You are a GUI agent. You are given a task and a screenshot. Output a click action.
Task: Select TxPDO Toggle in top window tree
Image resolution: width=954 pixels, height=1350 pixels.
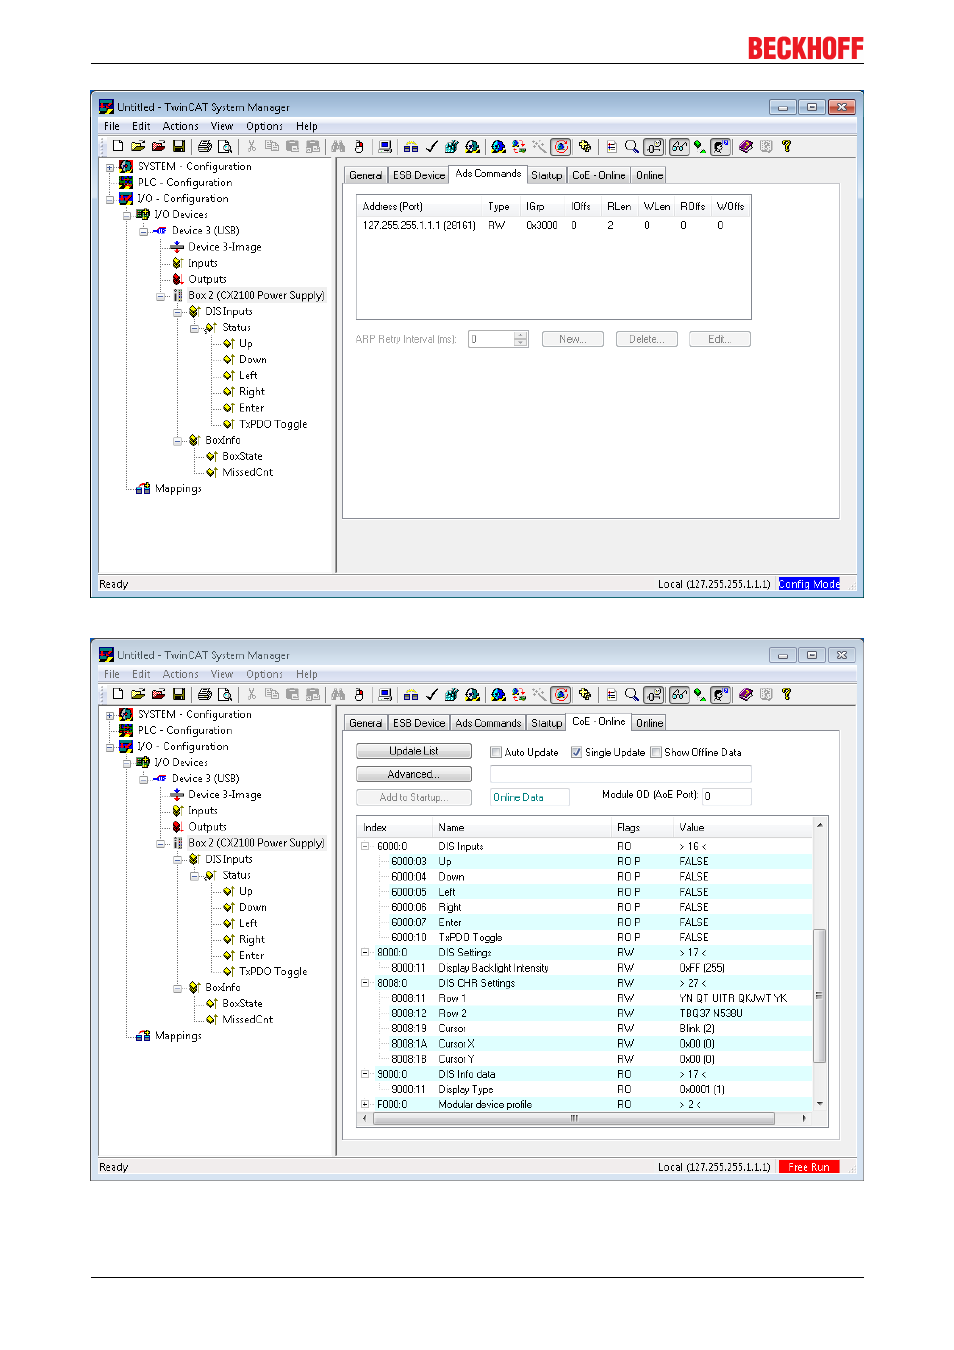click(273, 424)
